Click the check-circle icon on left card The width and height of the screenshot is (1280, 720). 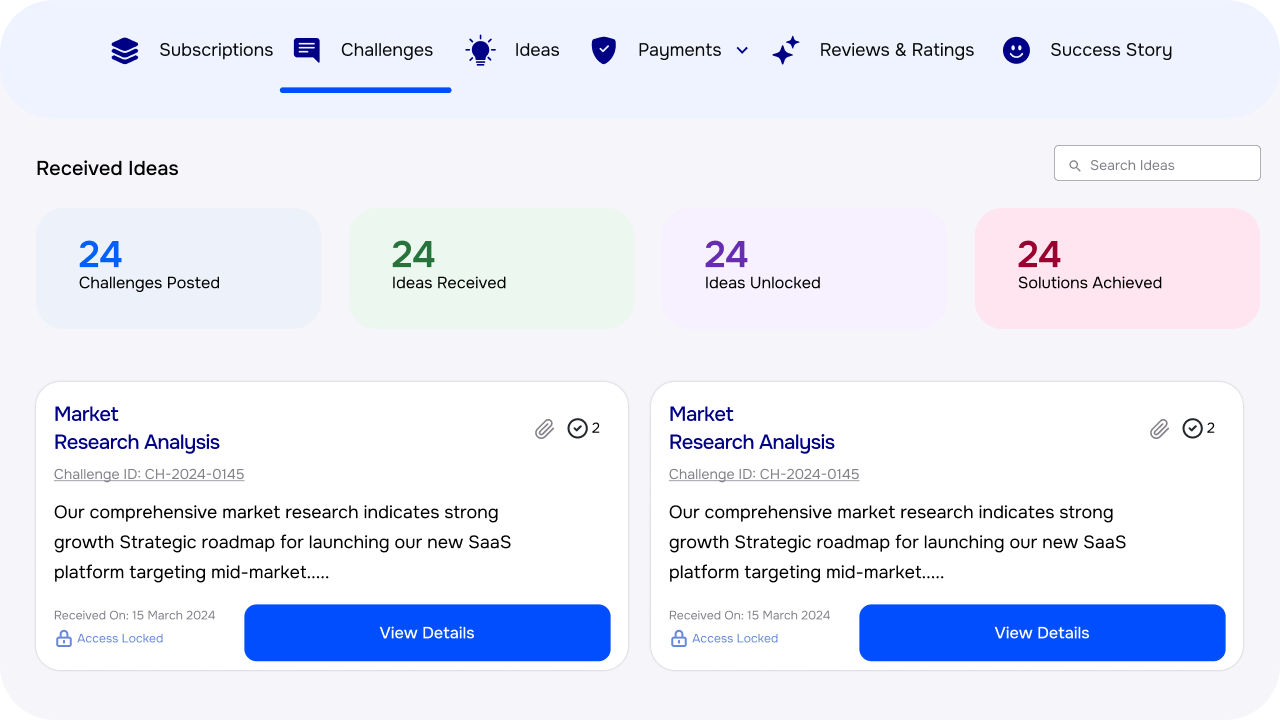click(577, 428)
